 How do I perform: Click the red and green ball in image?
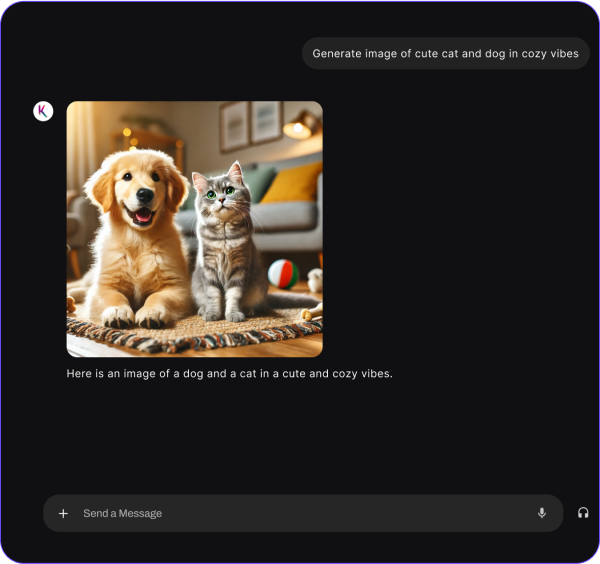click(282, 273)
